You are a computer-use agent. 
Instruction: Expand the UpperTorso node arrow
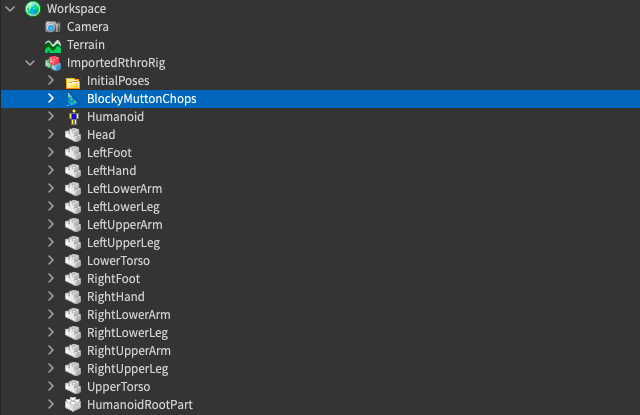(x=50, y=387)
